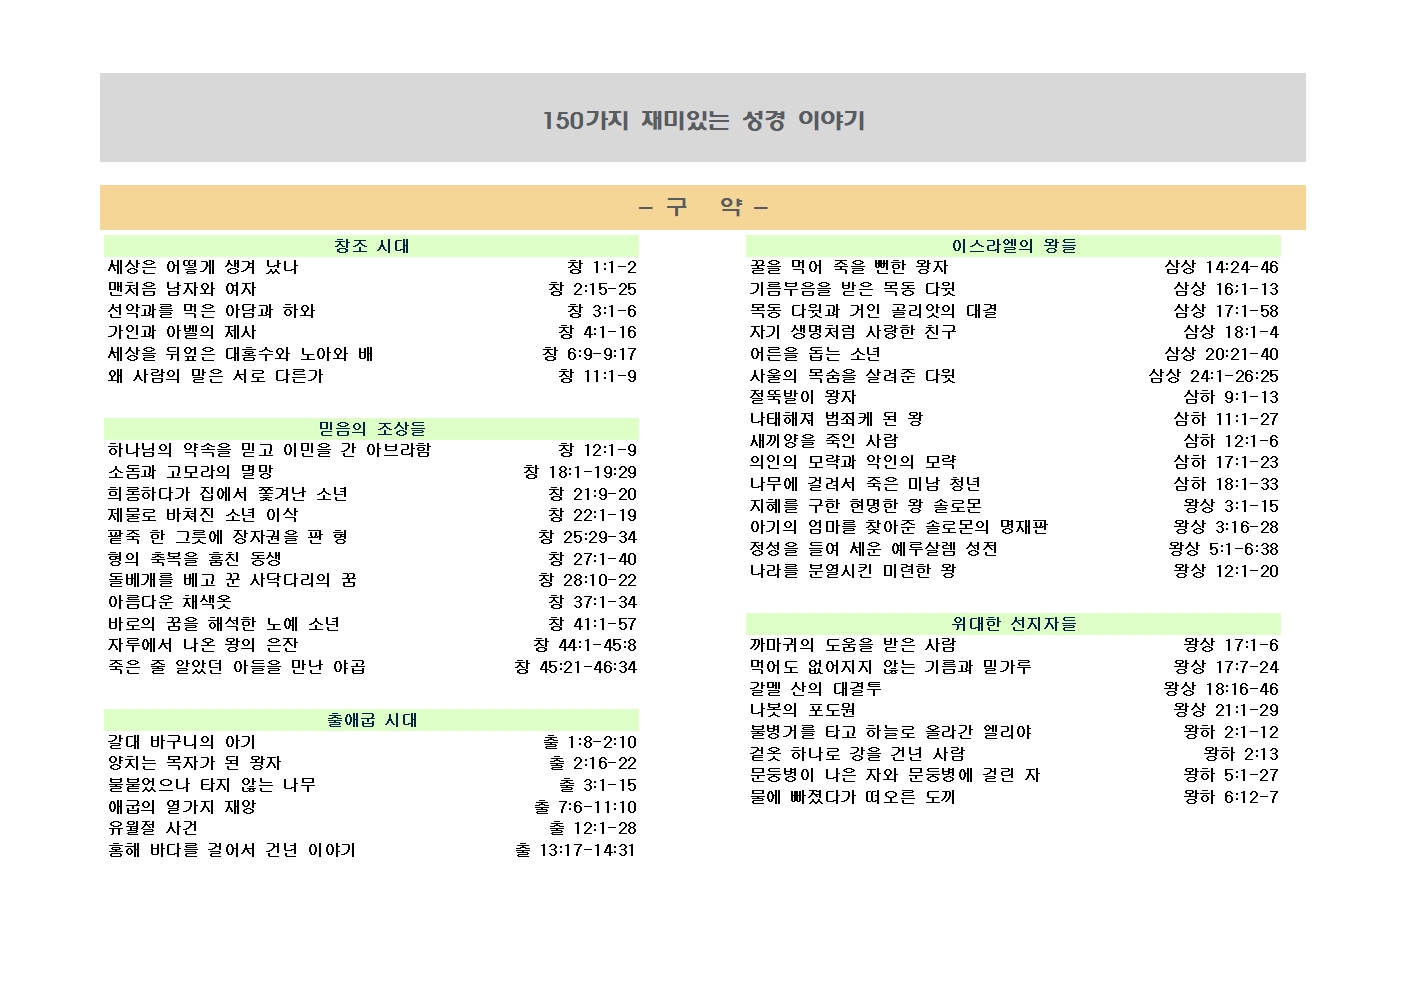Click the reference '창 1:1-2'
This screenshot has width=1403, height=992.
pos(602,267)
